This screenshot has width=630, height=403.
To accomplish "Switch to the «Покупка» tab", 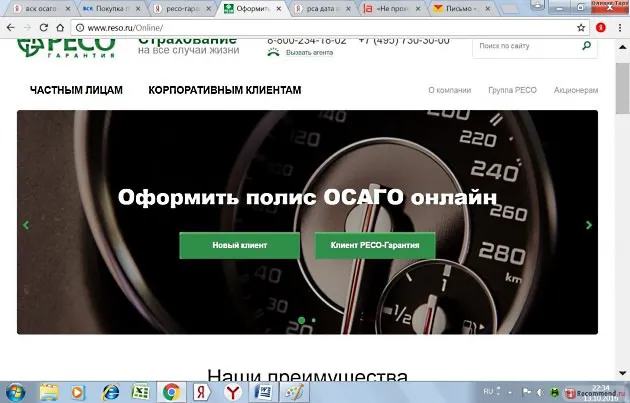I will (112, 8).
